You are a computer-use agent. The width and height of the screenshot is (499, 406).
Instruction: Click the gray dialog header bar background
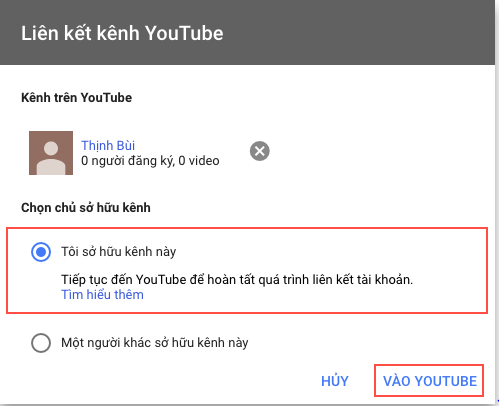[x=360, y=32]
